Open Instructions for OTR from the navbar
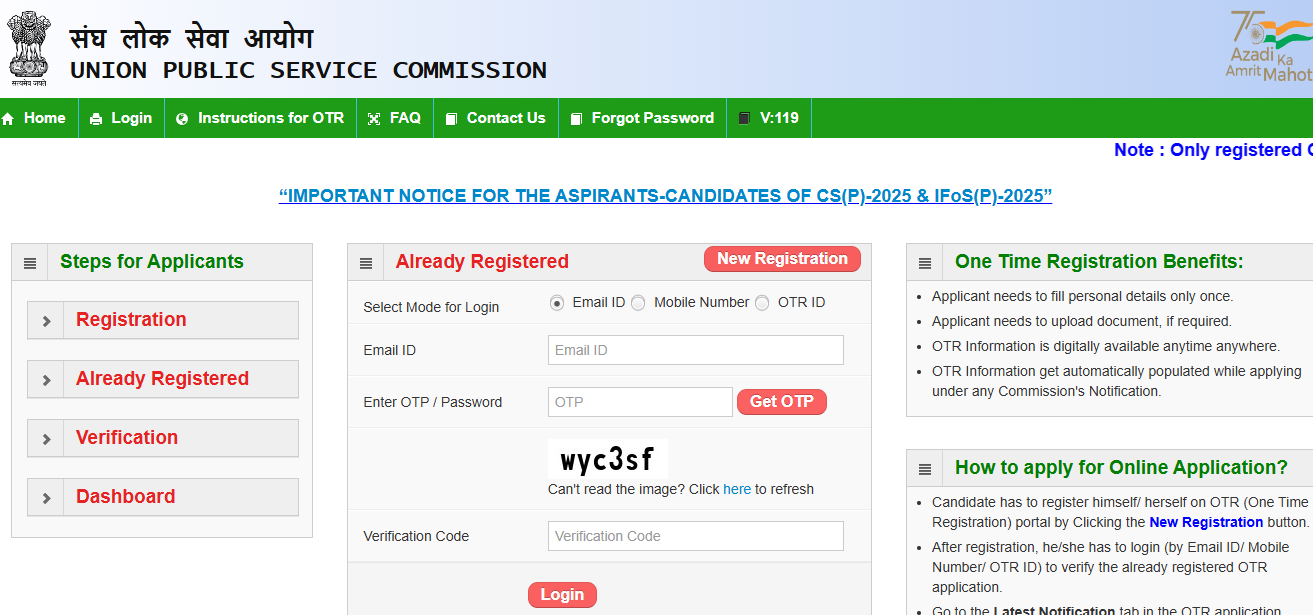The image size is (1313, 615). 260,118
